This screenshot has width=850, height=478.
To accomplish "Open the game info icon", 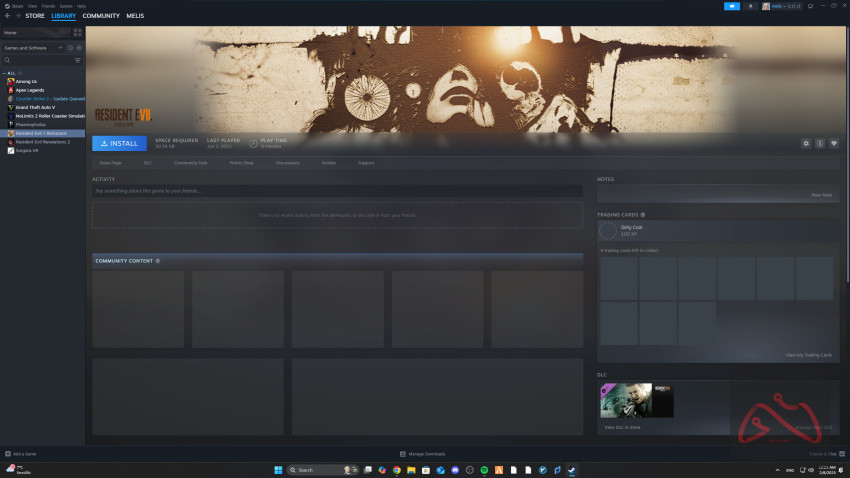I will coord(820,143).
